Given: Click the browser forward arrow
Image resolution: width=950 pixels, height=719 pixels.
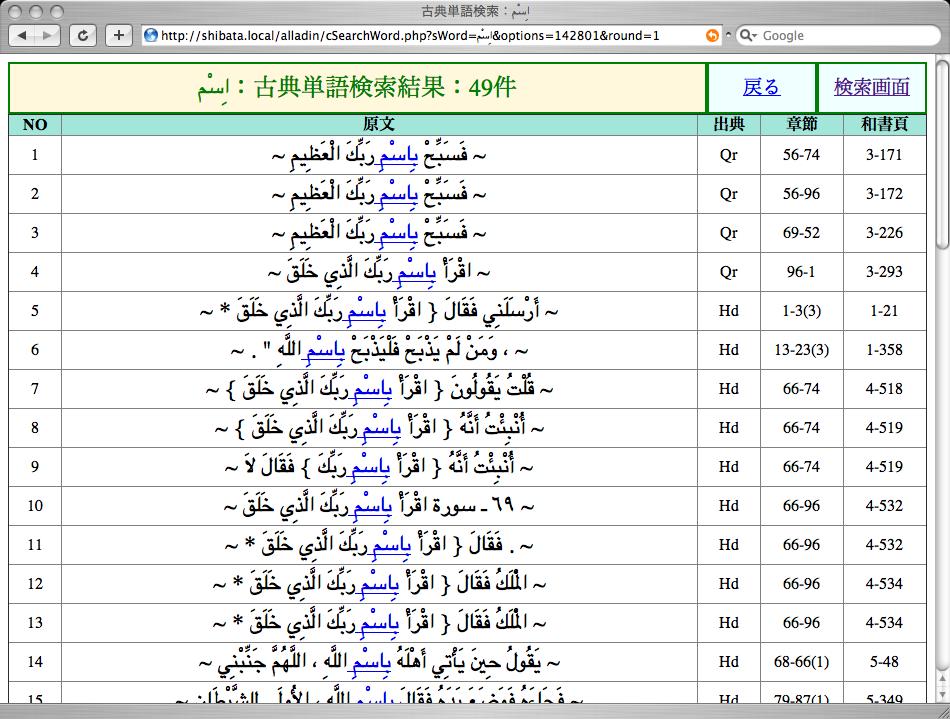Looking at the screenshot, I should (x=47, y=35).
